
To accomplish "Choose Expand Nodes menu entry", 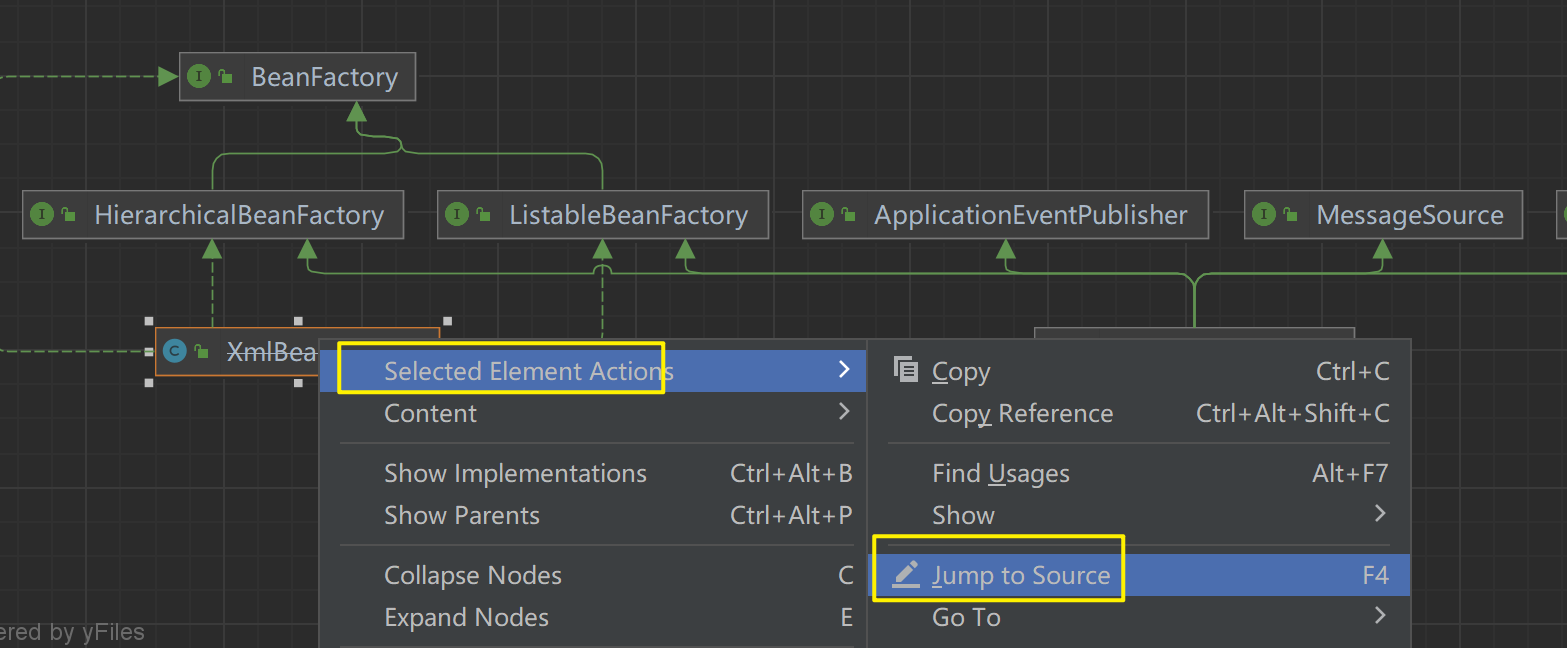I will 466,618.
